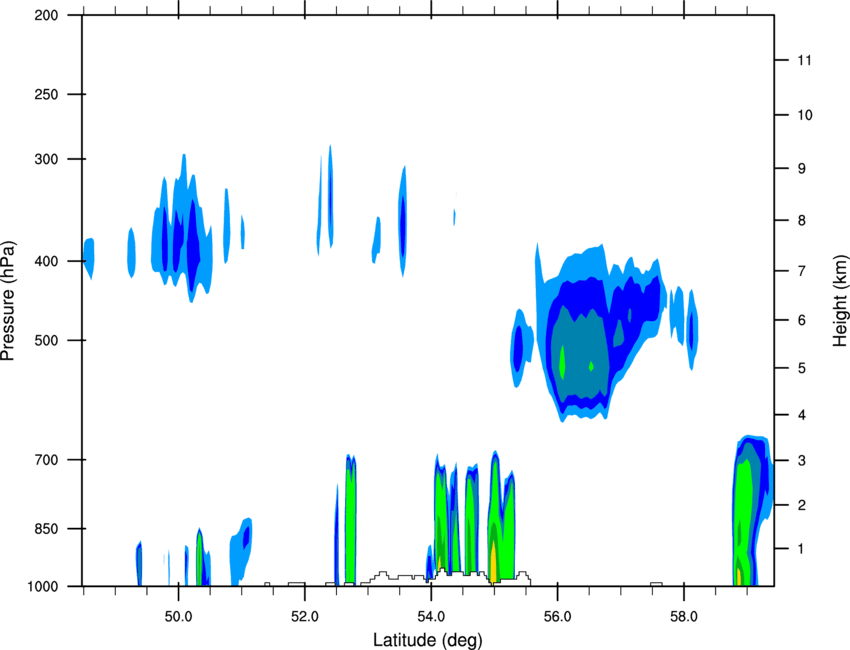Click the 250 pressure tick label
The height and width of the screenshot is (650, 850).
click(x=46, y=94)
